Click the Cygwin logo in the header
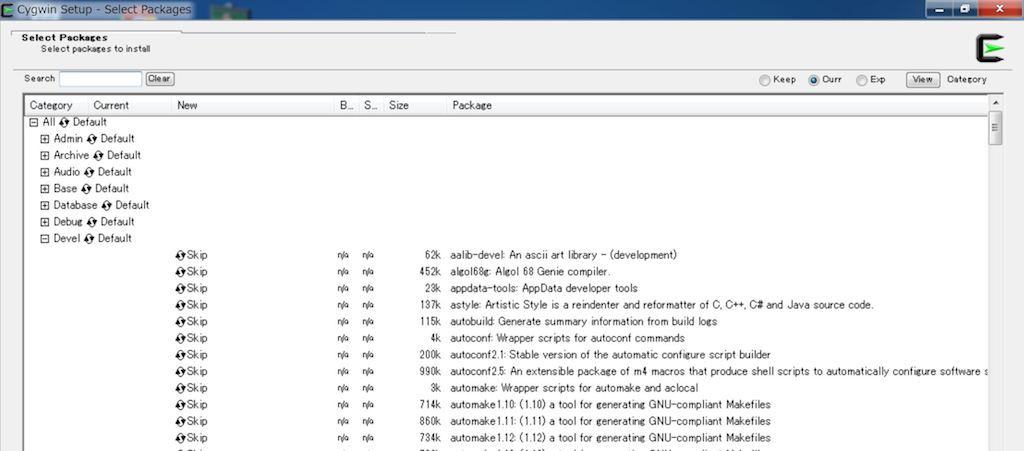Screen dimensions: 1024x451 (x=989, y=48)
